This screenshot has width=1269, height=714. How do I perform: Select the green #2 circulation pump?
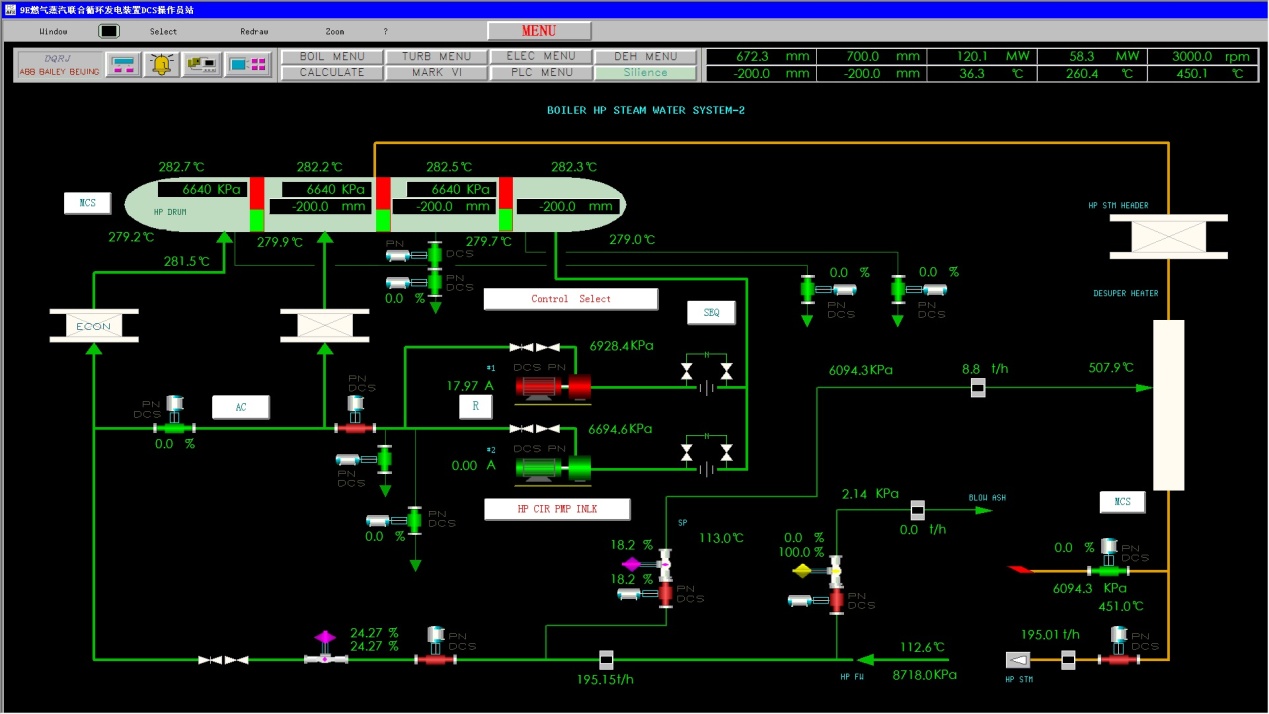(552, 467)
